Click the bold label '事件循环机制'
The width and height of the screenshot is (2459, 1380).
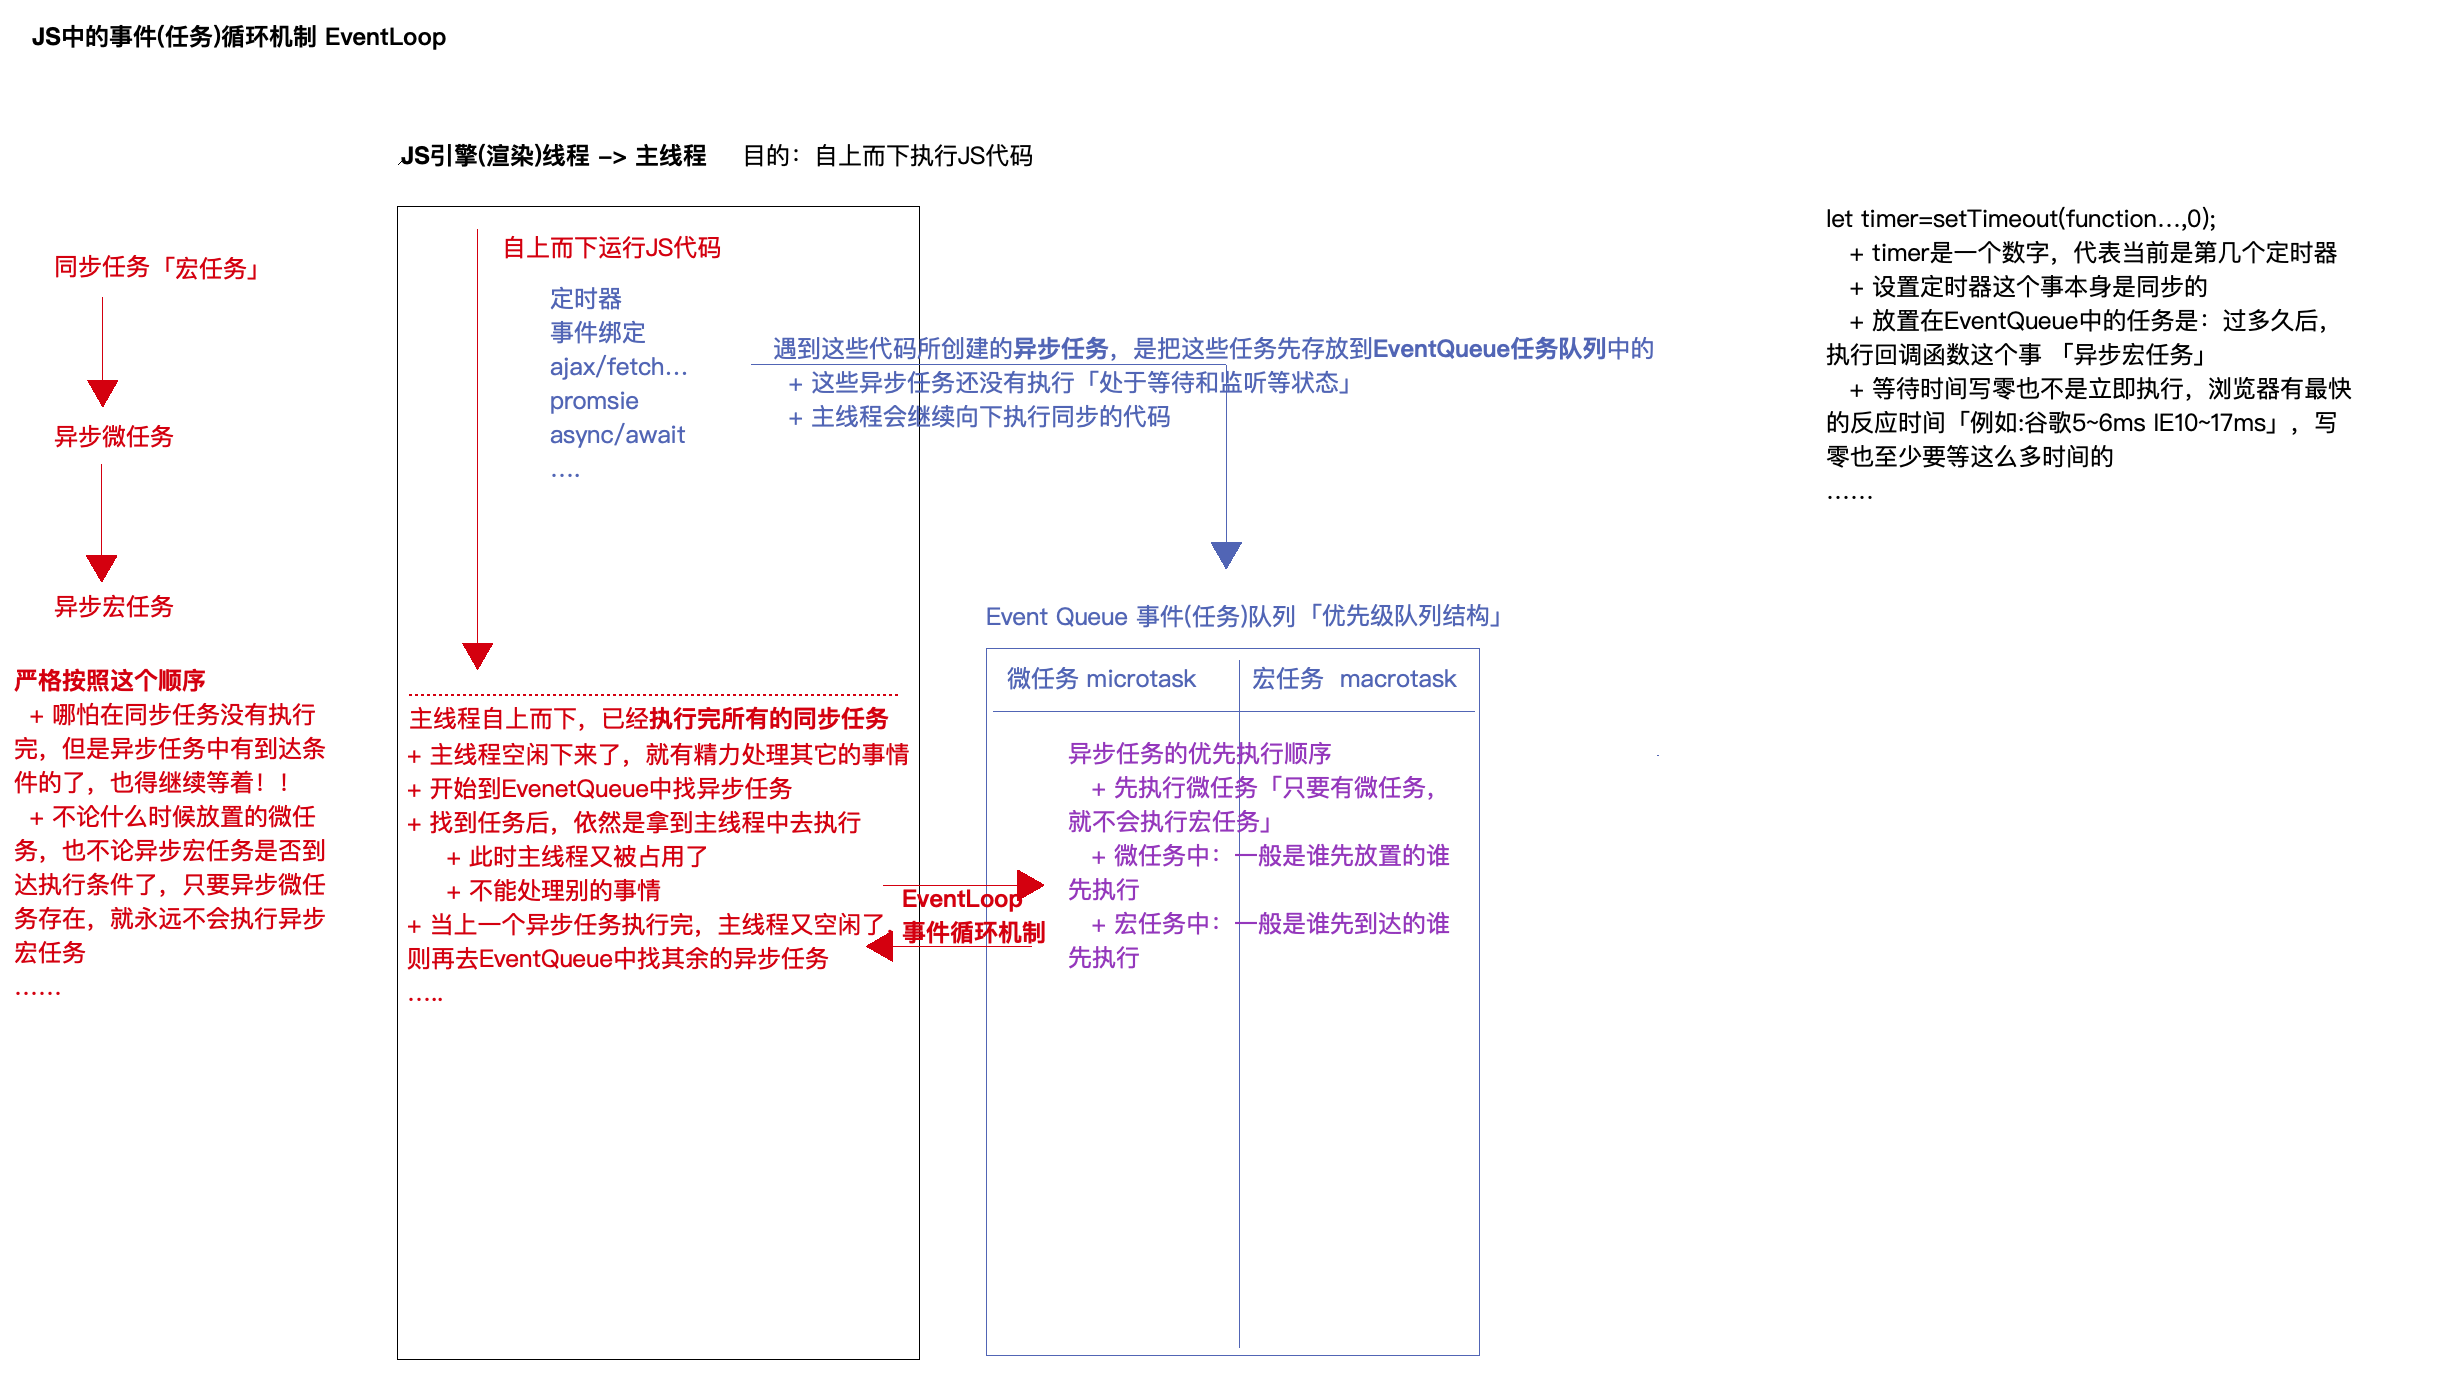[974, 932]
